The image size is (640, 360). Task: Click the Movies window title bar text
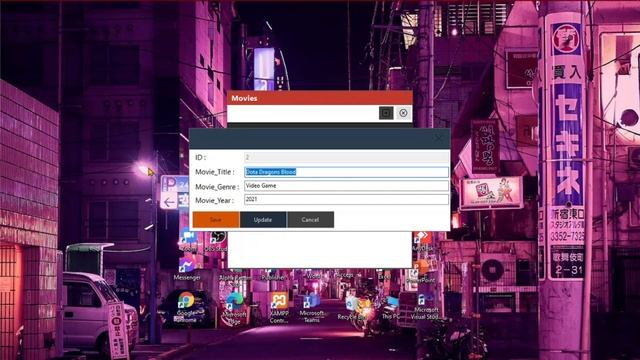(244, 98)
